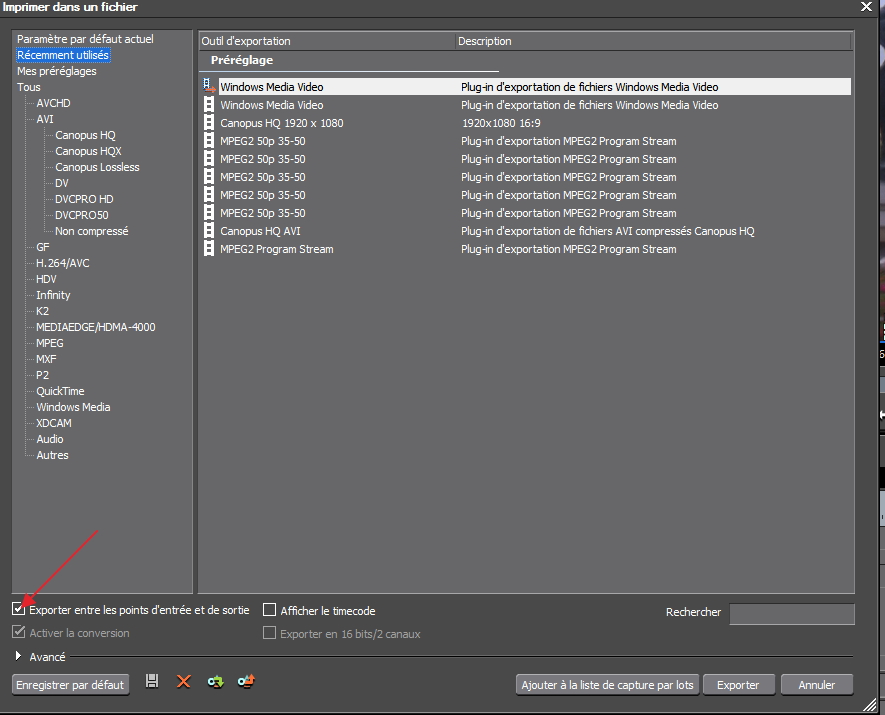This screenshot has width=885, height=715.
Task: Click the film strip icon beside MPEG2 Program Stream
Action: tap(209, 249)
